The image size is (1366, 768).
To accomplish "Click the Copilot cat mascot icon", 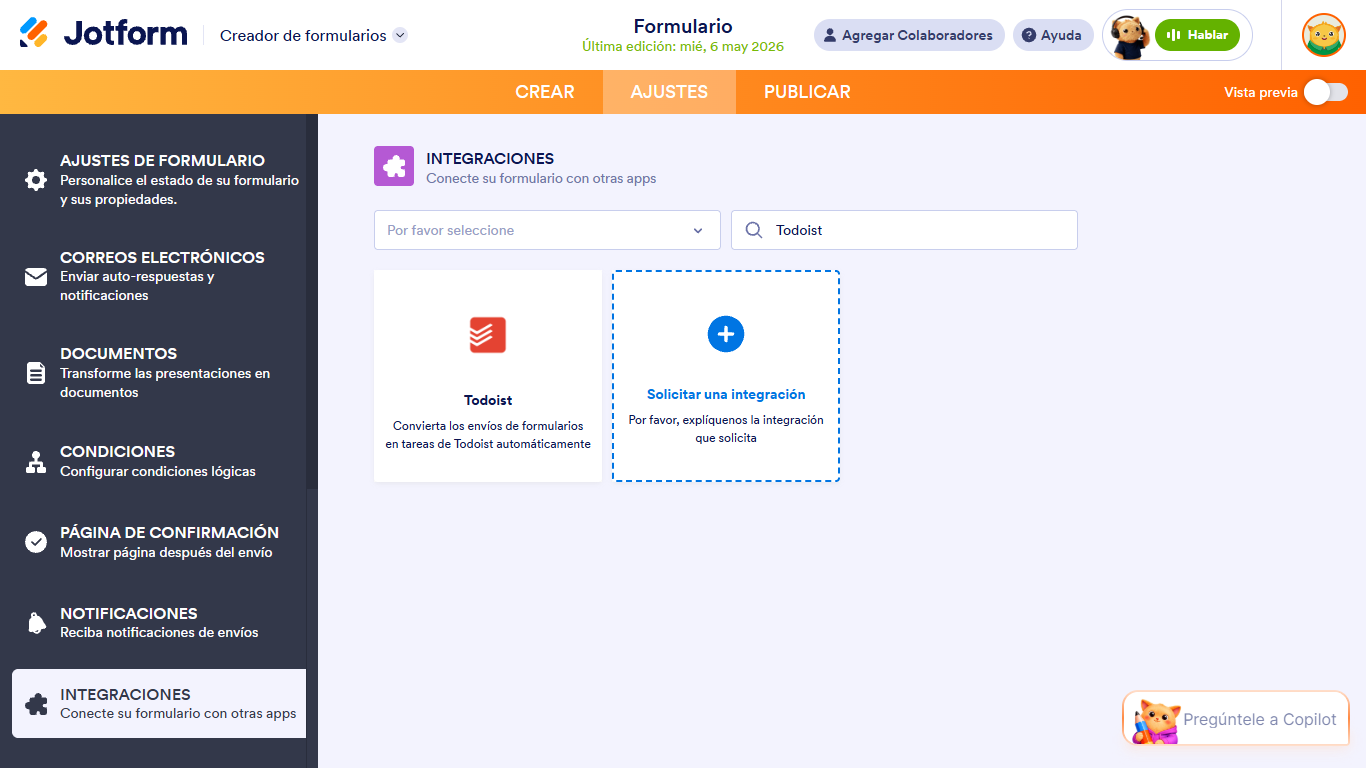I will tap(1157, 722).
